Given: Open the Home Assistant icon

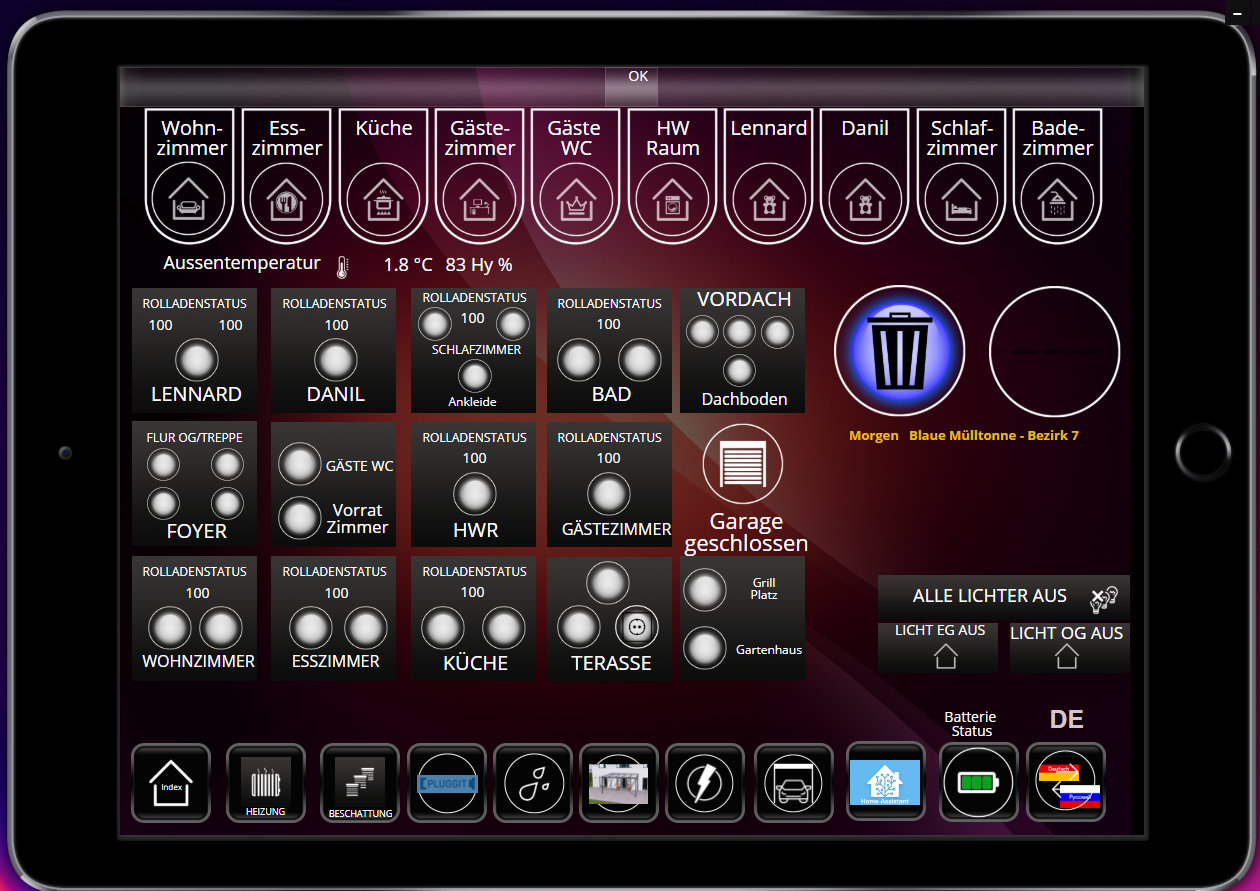Looking at the screenshot, I should [885, 782].
